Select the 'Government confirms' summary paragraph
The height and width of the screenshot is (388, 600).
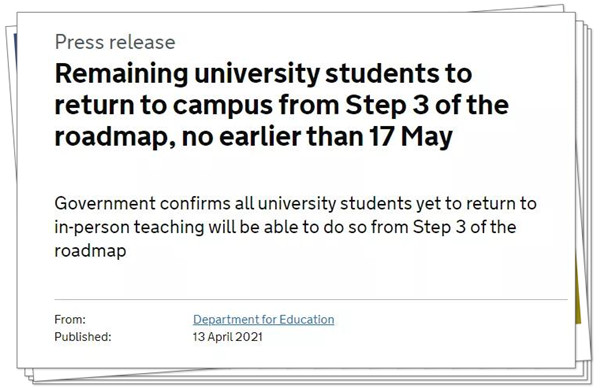[x=295, y=227]
